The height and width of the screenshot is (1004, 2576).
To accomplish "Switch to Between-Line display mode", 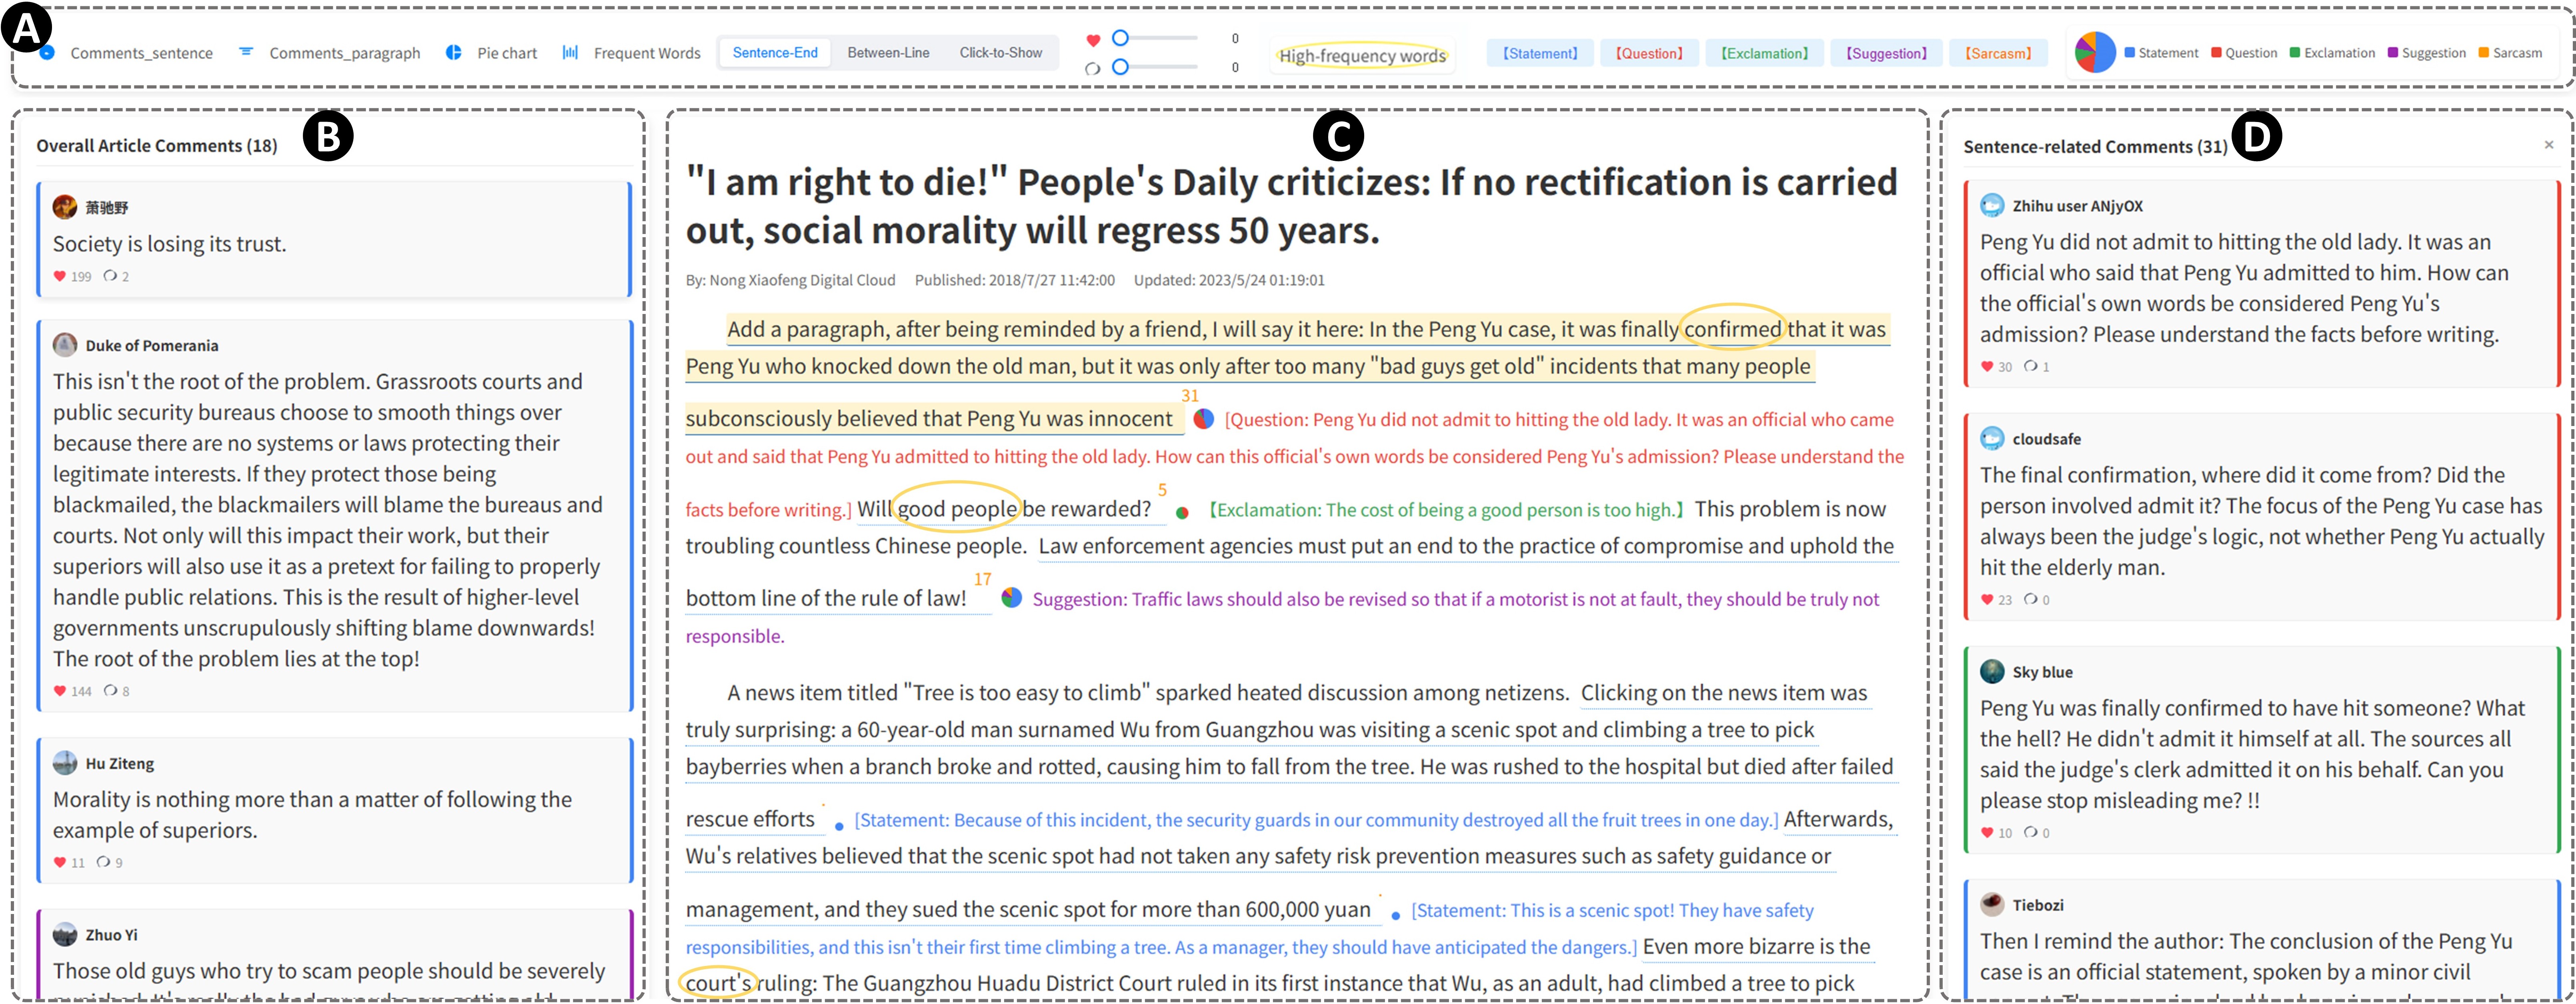I will [888, 53].
